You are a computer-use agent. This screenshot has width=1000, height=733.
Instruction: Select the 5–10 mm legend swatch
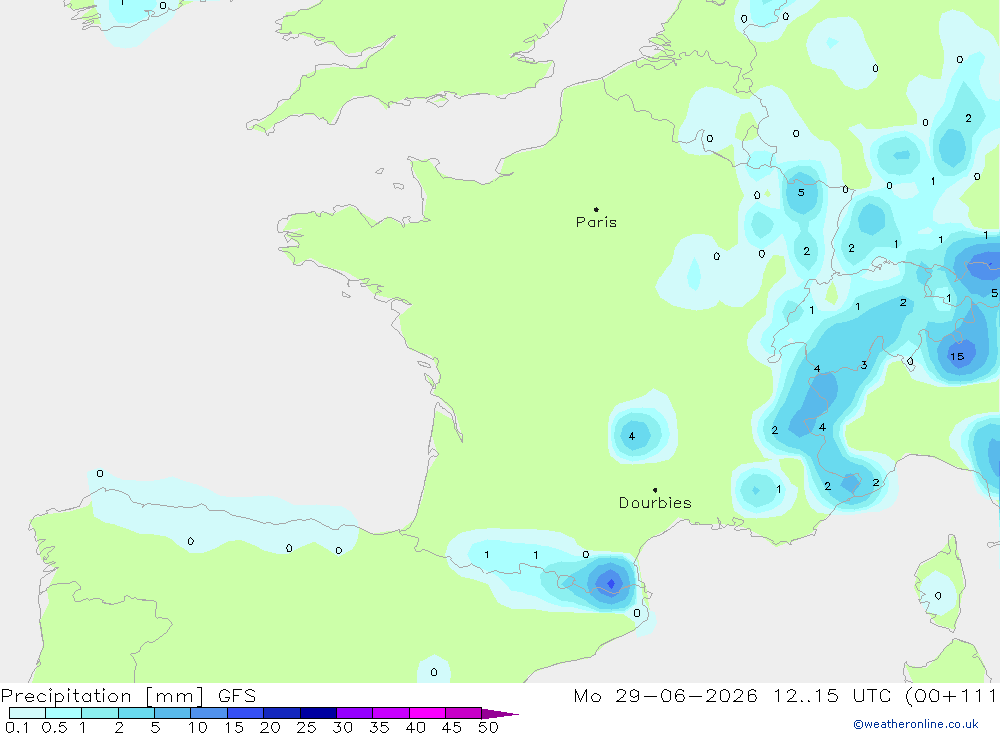(x=172, y=713)
